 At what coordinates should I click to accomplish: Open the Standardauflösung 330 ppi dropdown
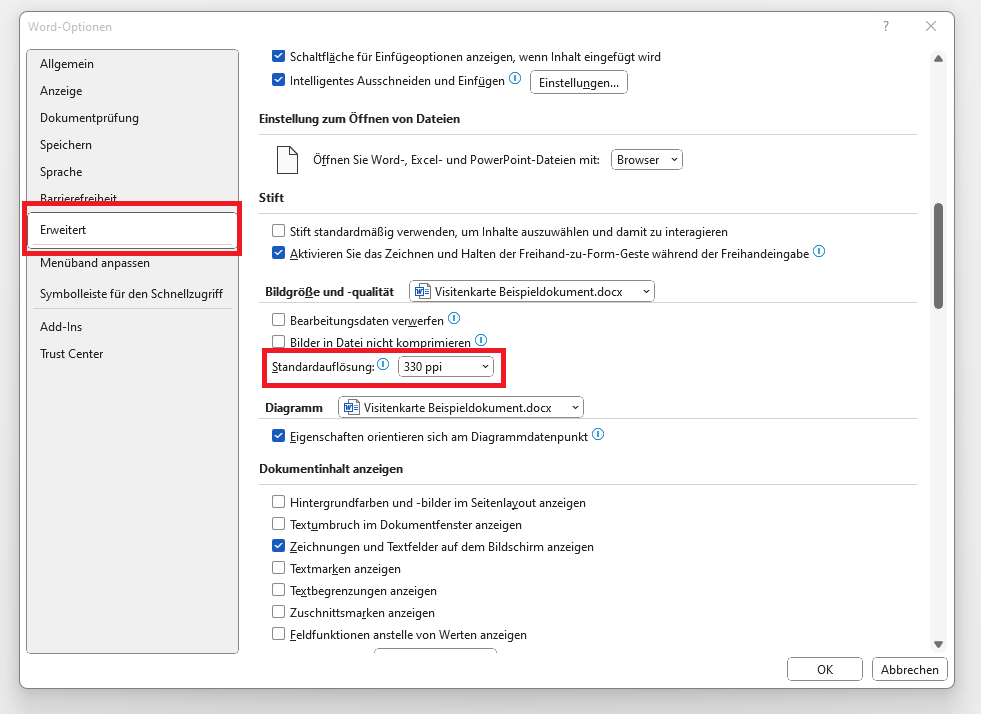446,367
